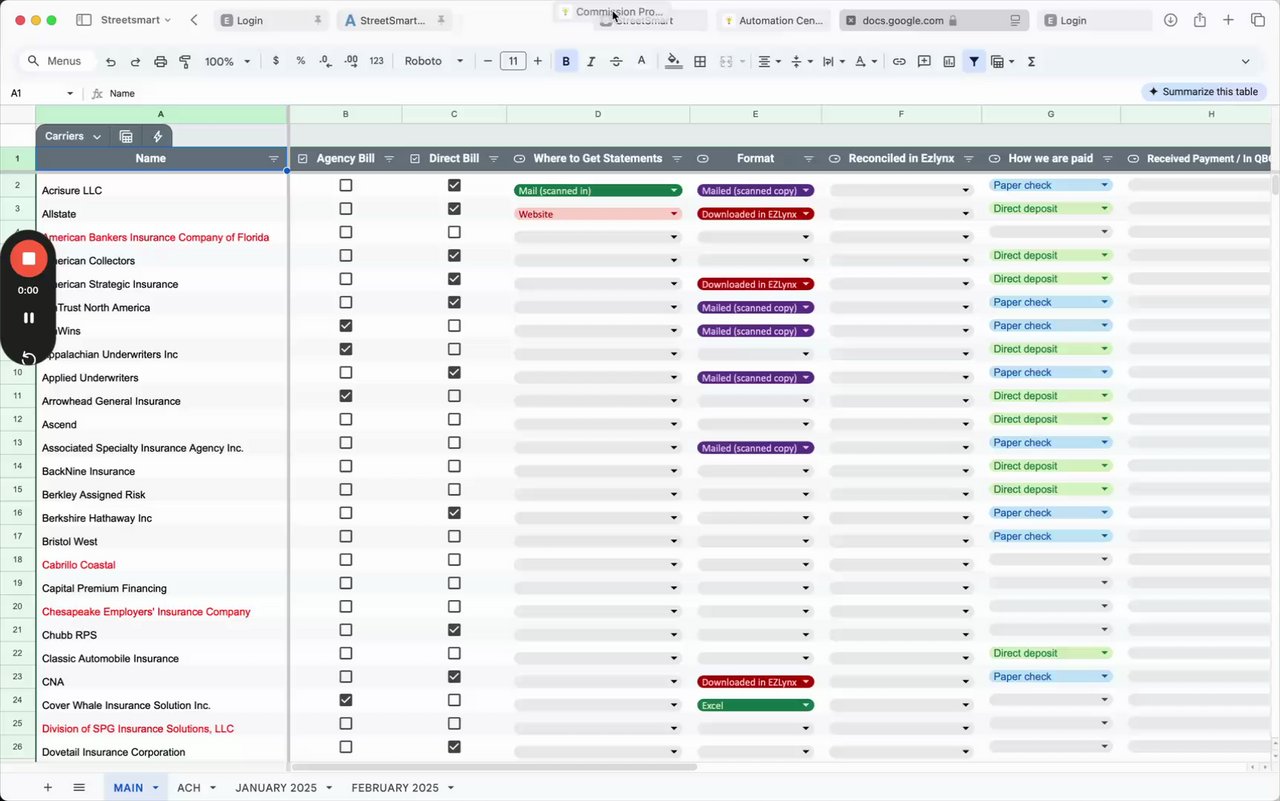
Task: Stop the screen recording
Action: (28, 259)
